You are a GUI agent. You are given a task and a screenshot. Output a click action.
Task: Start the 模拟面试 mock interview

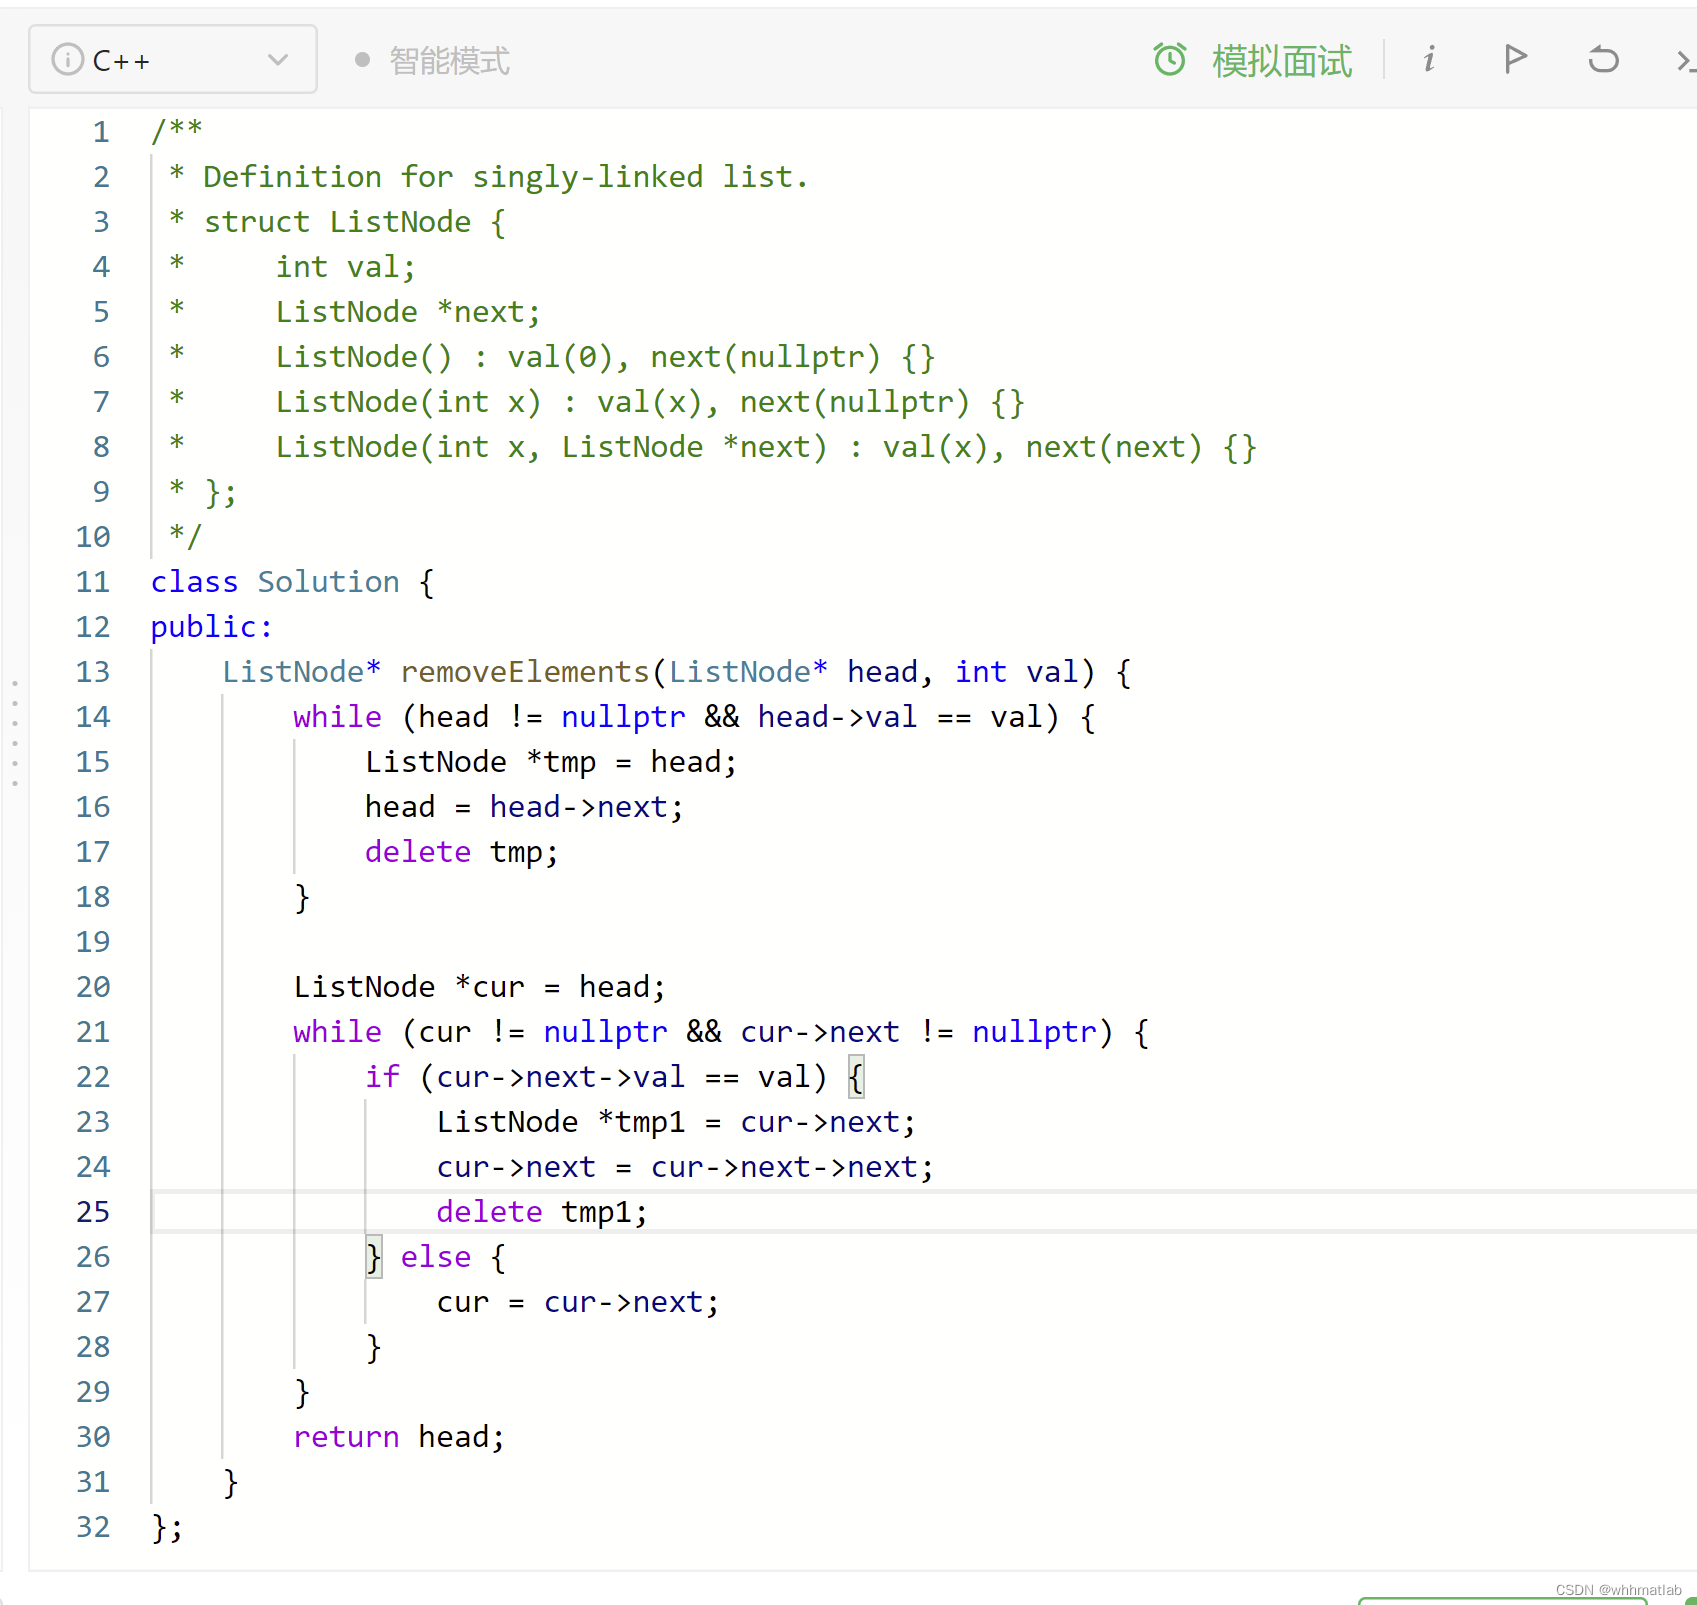[1281, 61]
